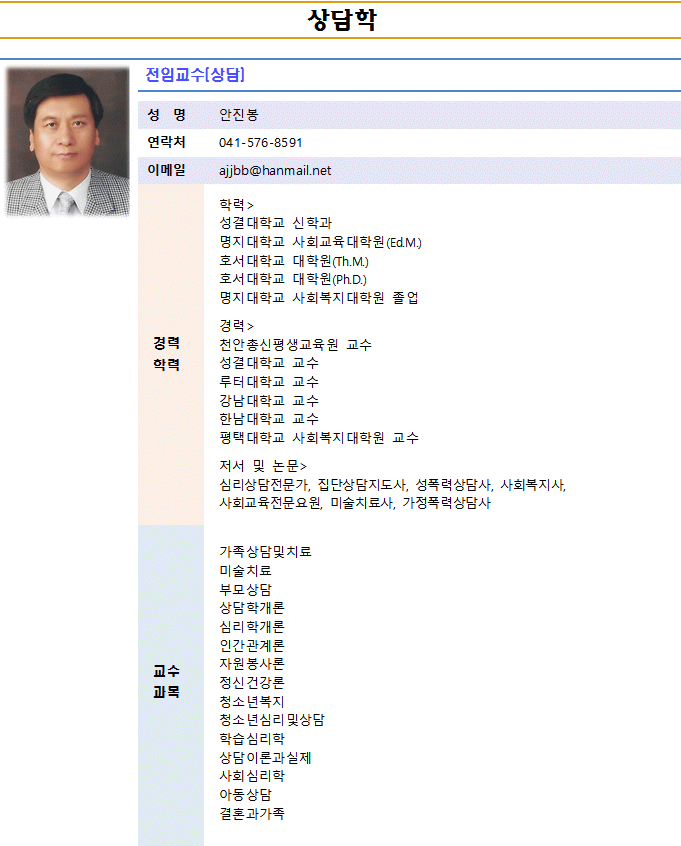This screenshot has height=846, width=681.
Task: Select the course 결혼과가족
Action: [x=251, y=814]
